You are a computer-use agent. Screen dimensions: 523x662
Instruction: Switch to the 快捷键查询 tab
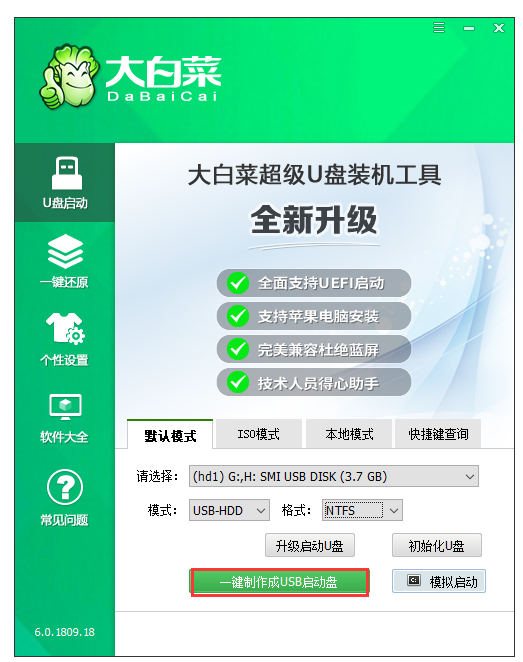(438, 434)
